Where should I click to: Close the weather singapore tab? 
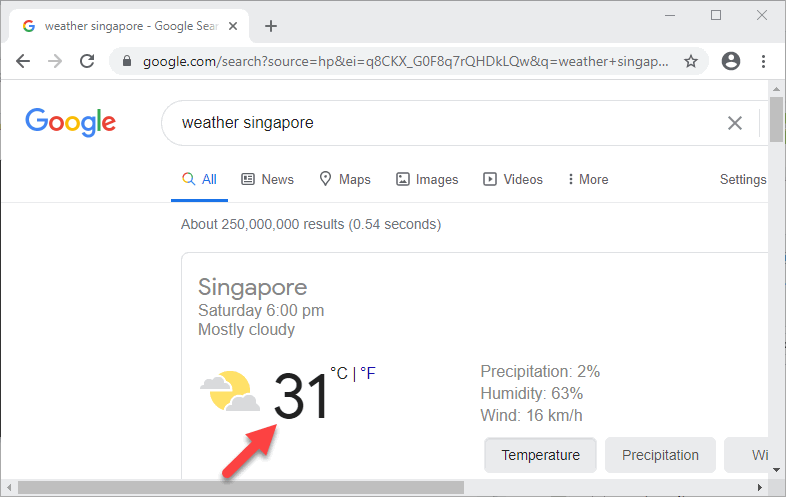pos(233,26)
